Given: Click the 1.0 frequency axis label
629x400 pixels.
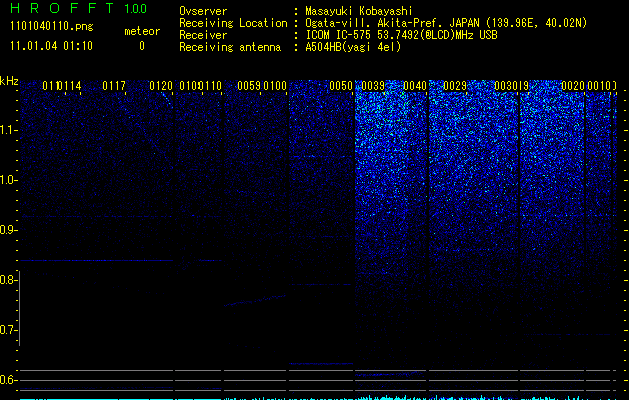Looking at the screenshot, I should pos(7,180).
